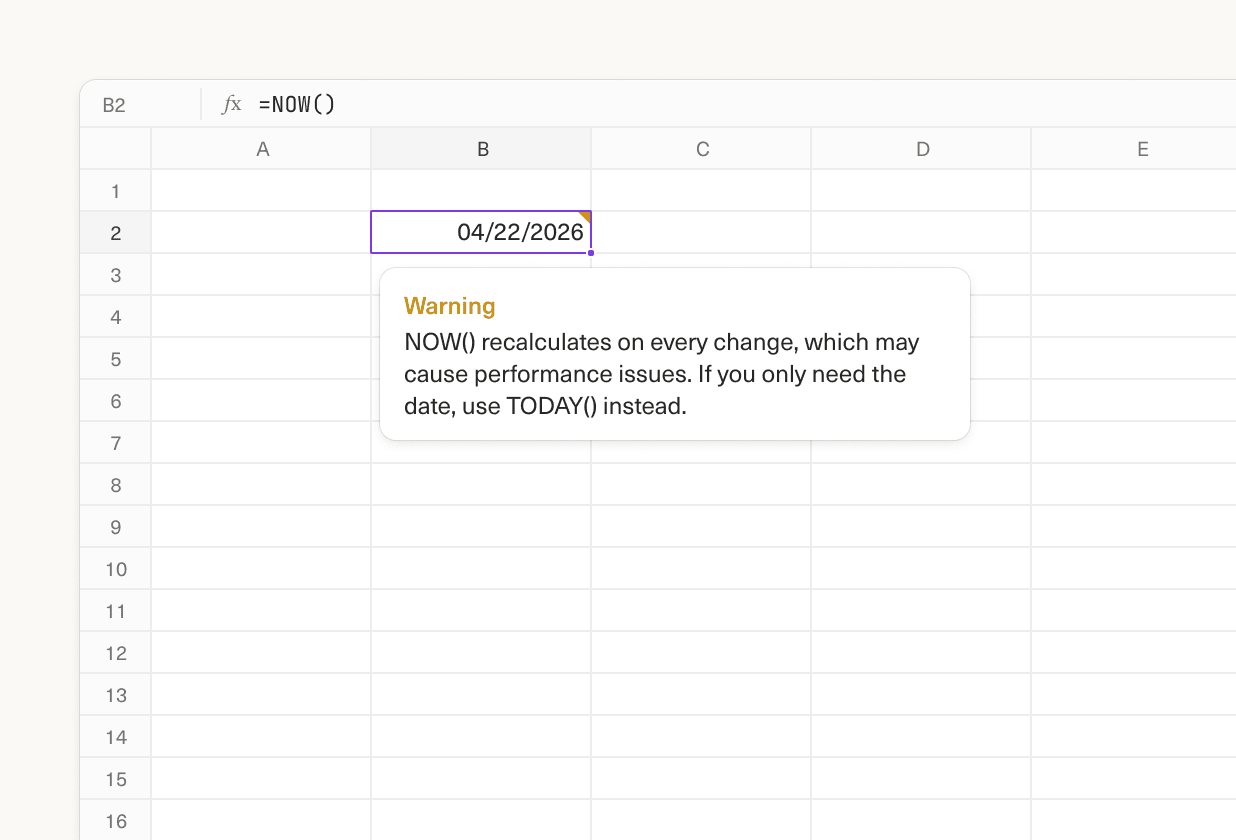Select column C header
Screen dimensions: 1236x840
click(702, 149)
